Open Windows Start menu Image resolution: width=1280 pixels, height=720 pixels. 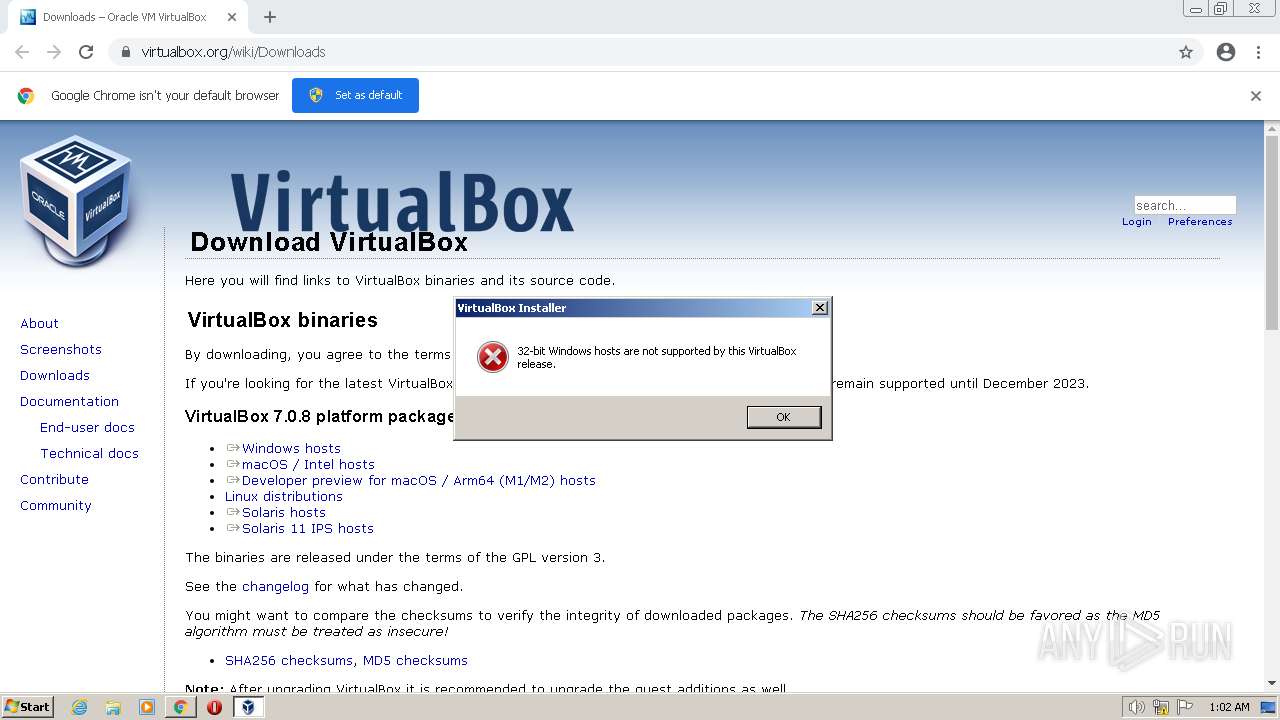coord(28,706)
